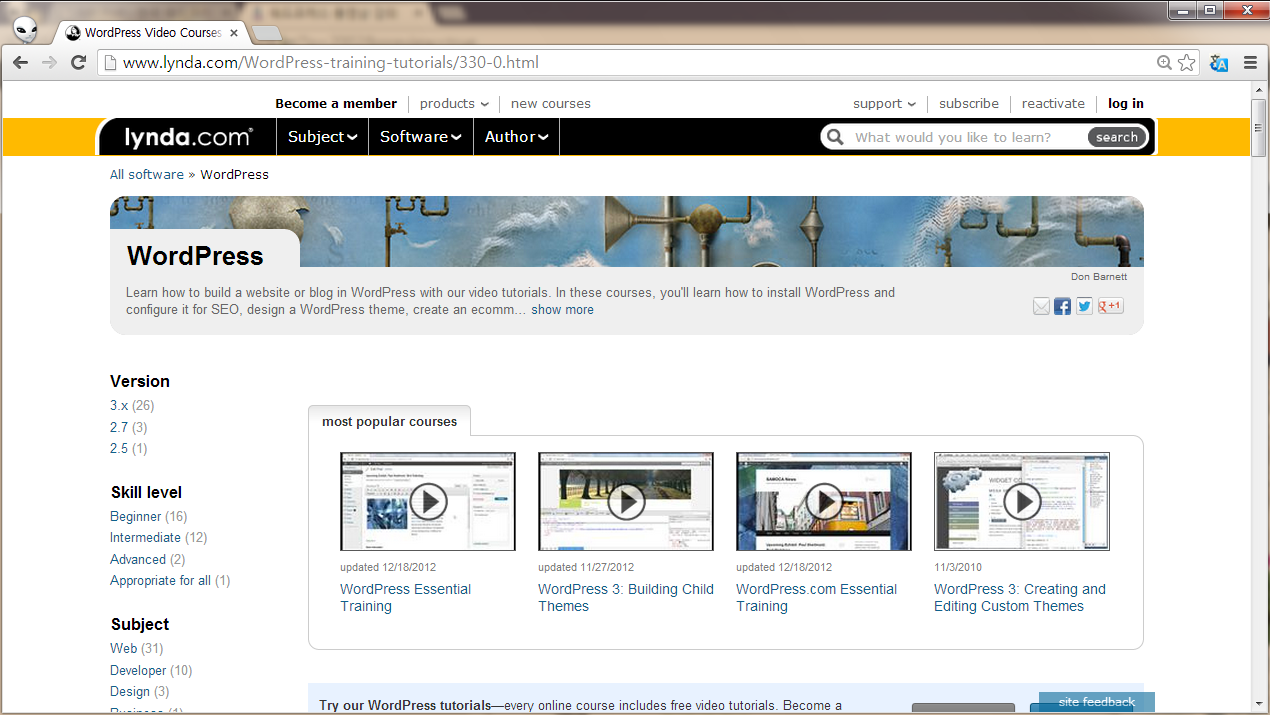Click the search button

pos(1117,137)
